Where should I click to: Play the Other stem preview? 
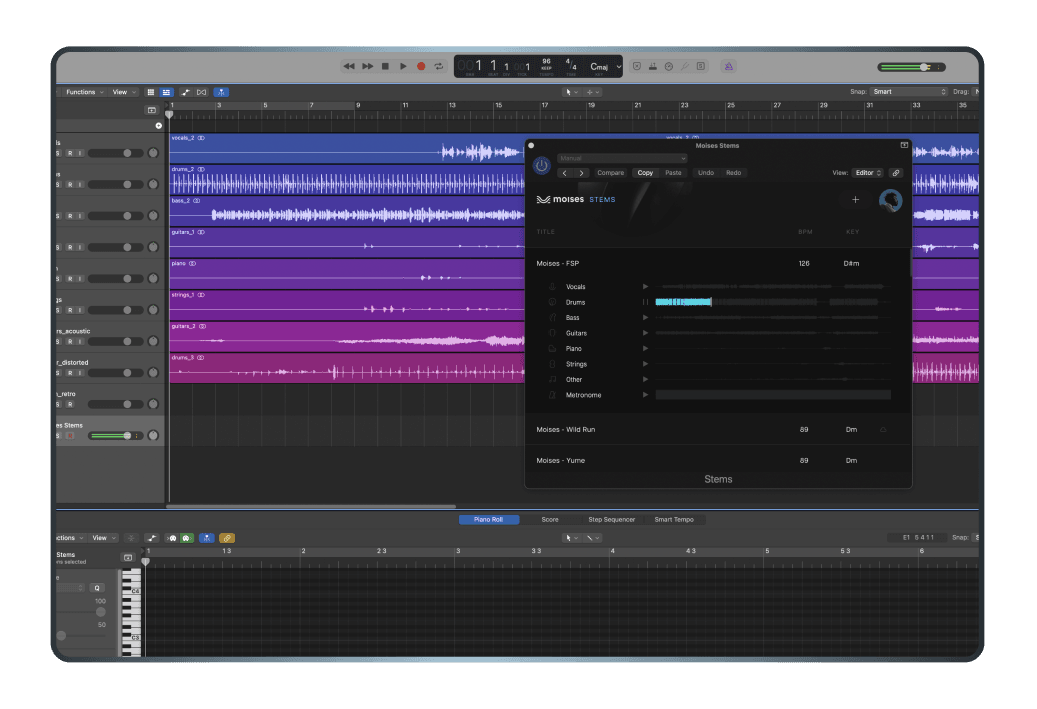pyautogui.click(x=645, y=379)
